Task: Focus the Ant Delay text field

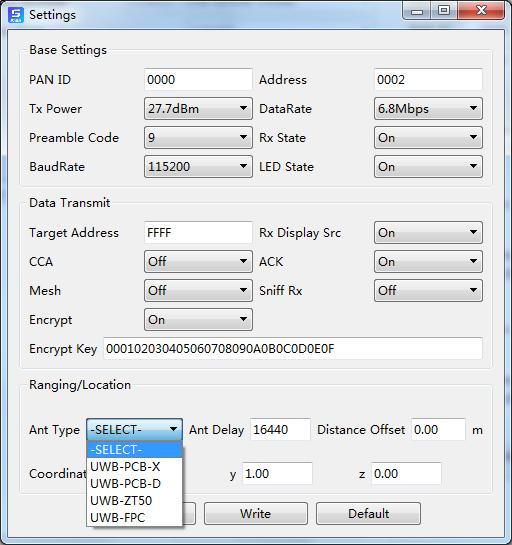Action: click(280, 430)
